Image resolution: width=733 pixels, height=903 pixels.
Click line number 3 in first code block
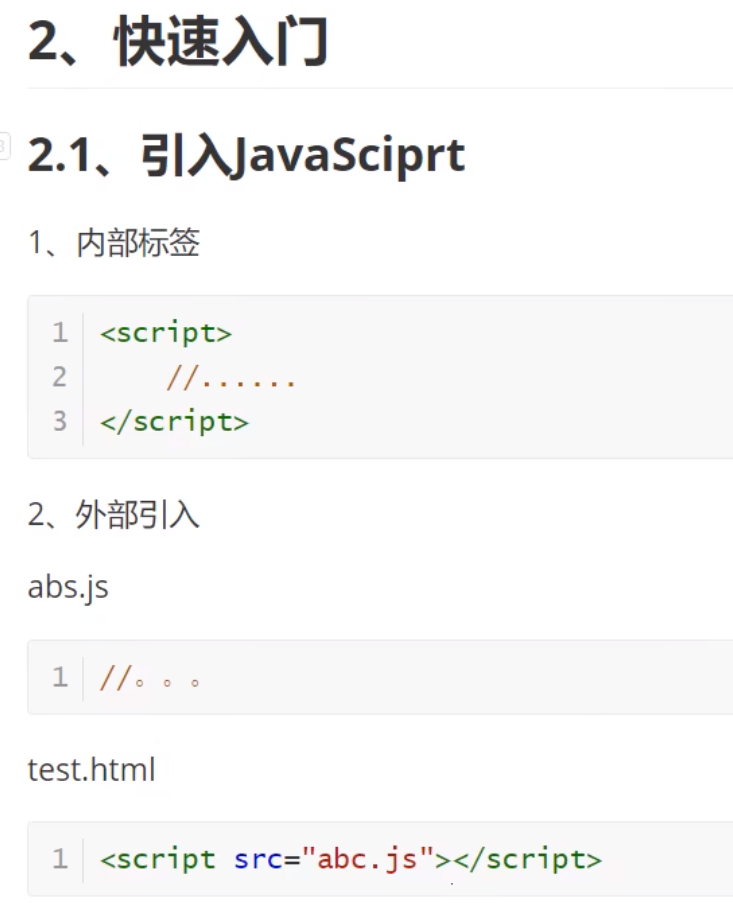coord(60,421)
